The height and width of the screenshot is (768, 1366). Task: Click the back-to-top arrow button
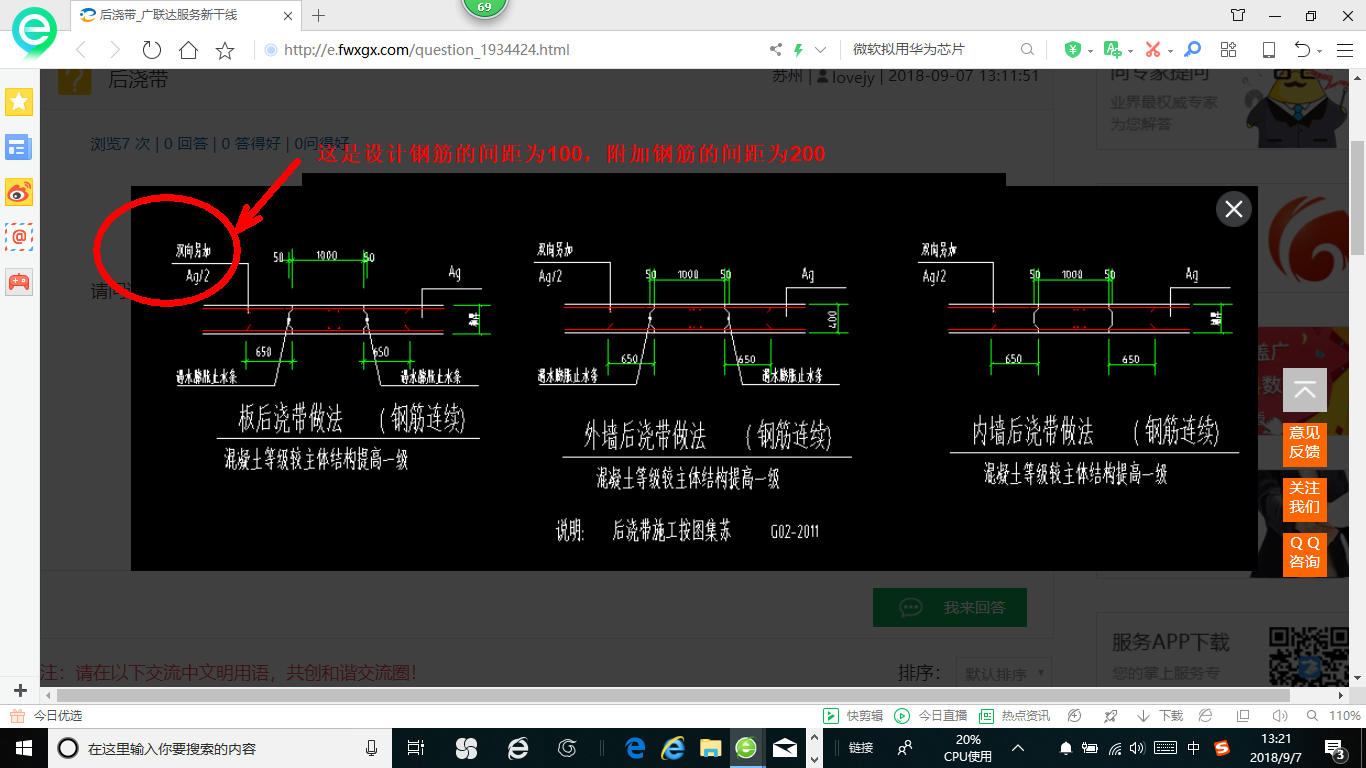click(1304, 391)
